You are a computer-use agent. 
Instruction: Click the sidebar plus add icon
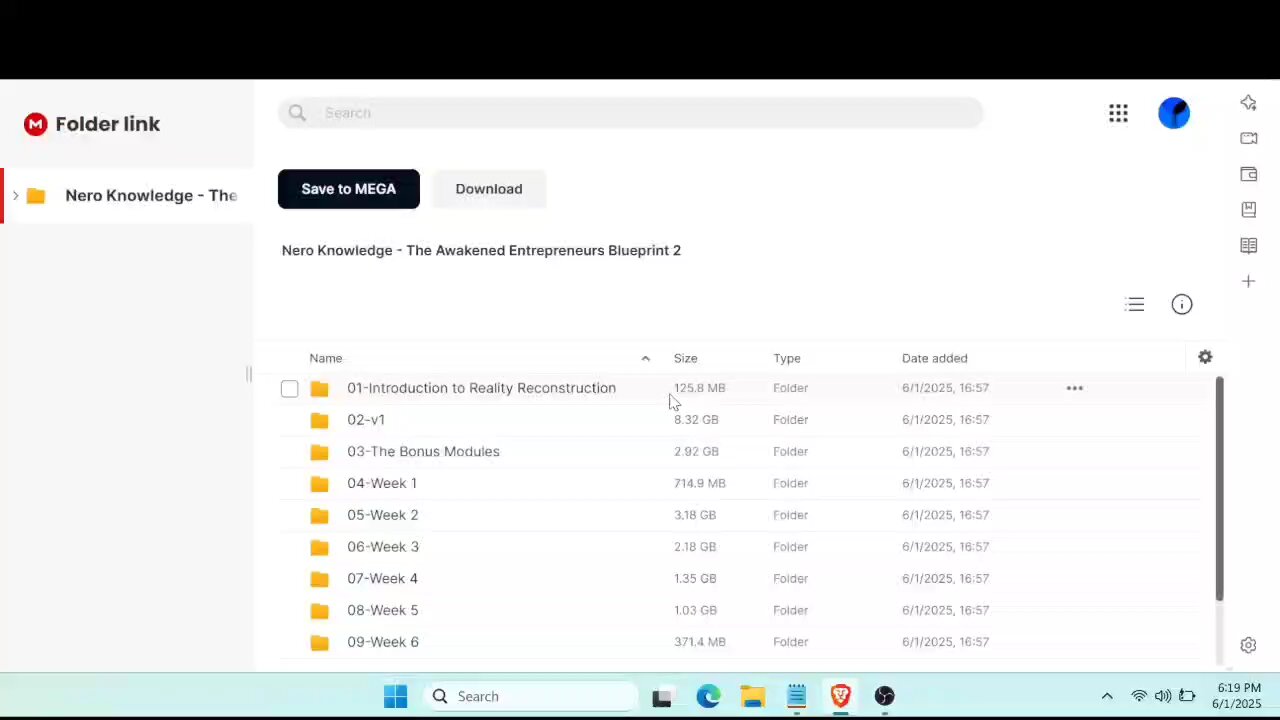pos(1249,282)
